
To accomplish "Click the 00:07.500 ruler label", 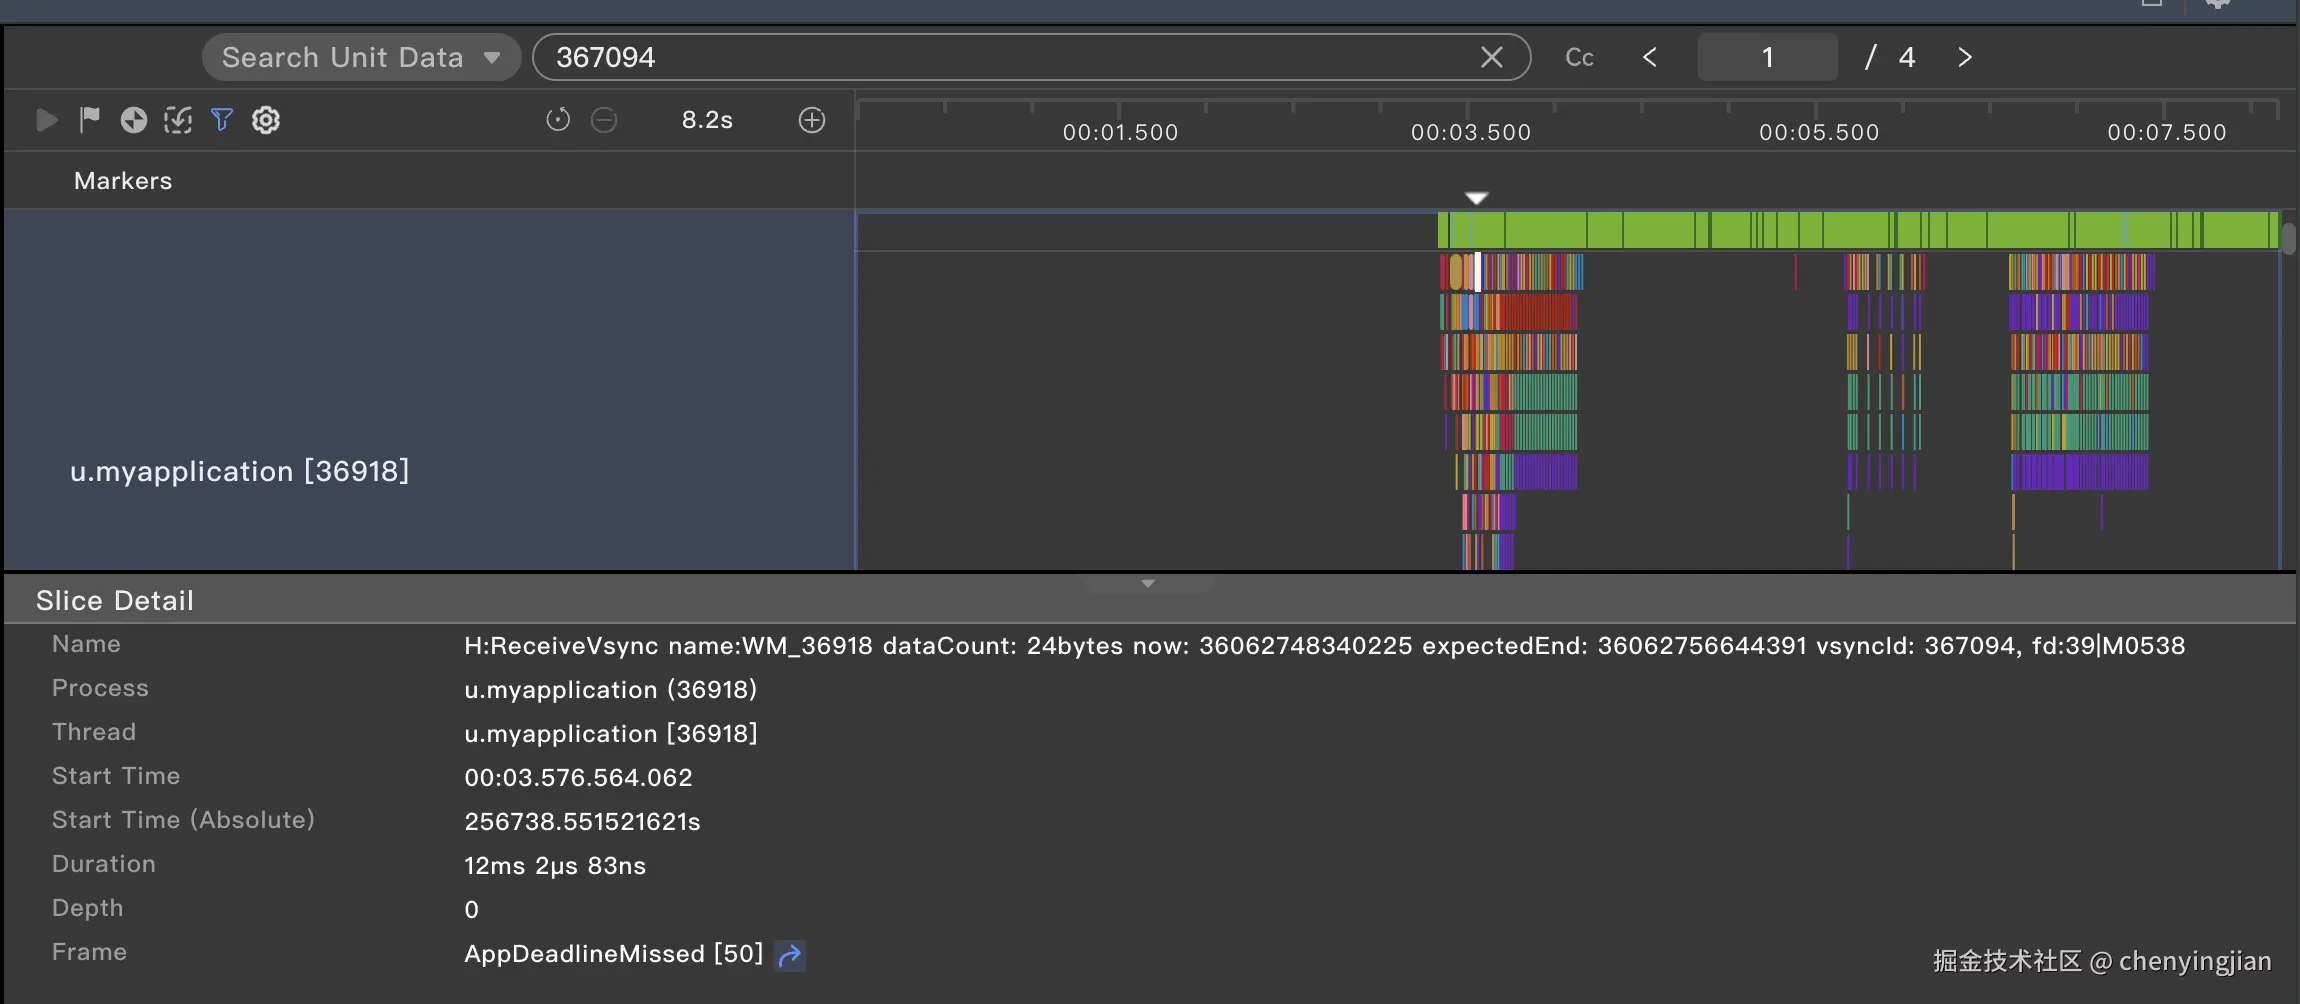I will (2167, 132).
